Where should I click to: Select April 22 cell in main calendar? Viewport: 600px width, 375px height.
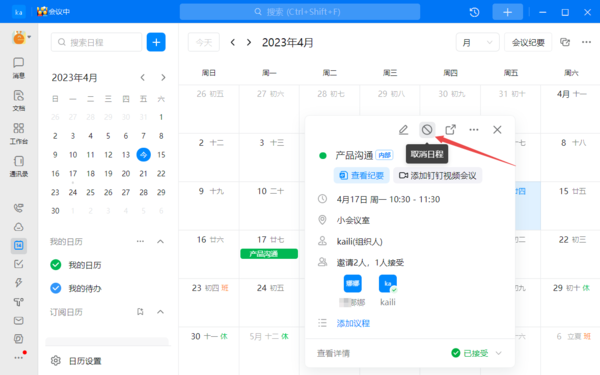[570, 254]
